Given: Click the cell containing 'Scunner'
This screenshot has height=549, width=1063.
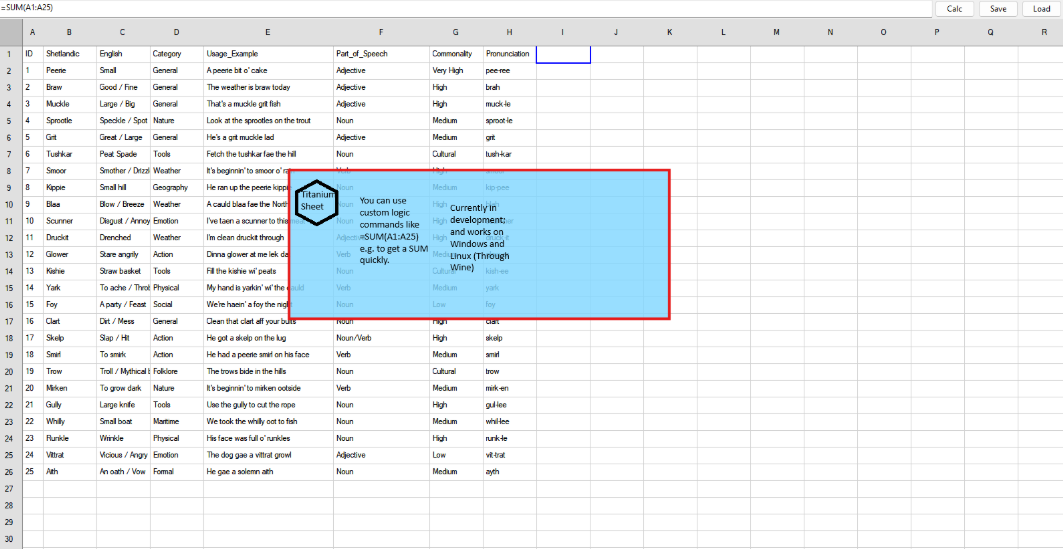Looking at the screenshot, I should 69,221.
